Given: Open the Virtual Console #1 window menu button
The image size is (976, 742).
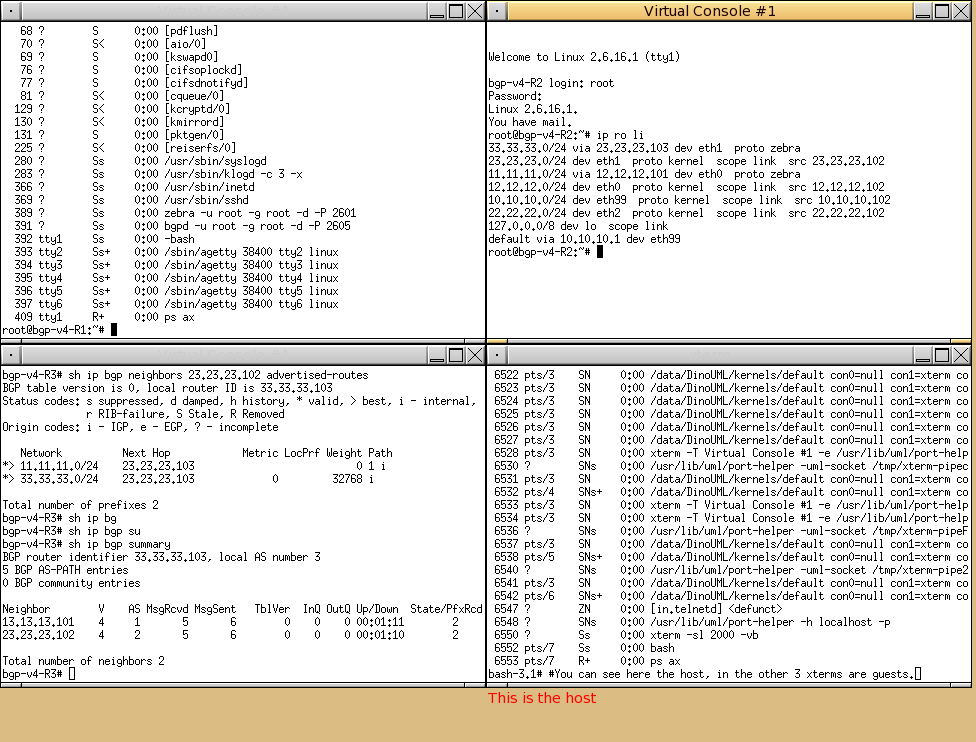Looking at the screenshot, I should [497, 11].
